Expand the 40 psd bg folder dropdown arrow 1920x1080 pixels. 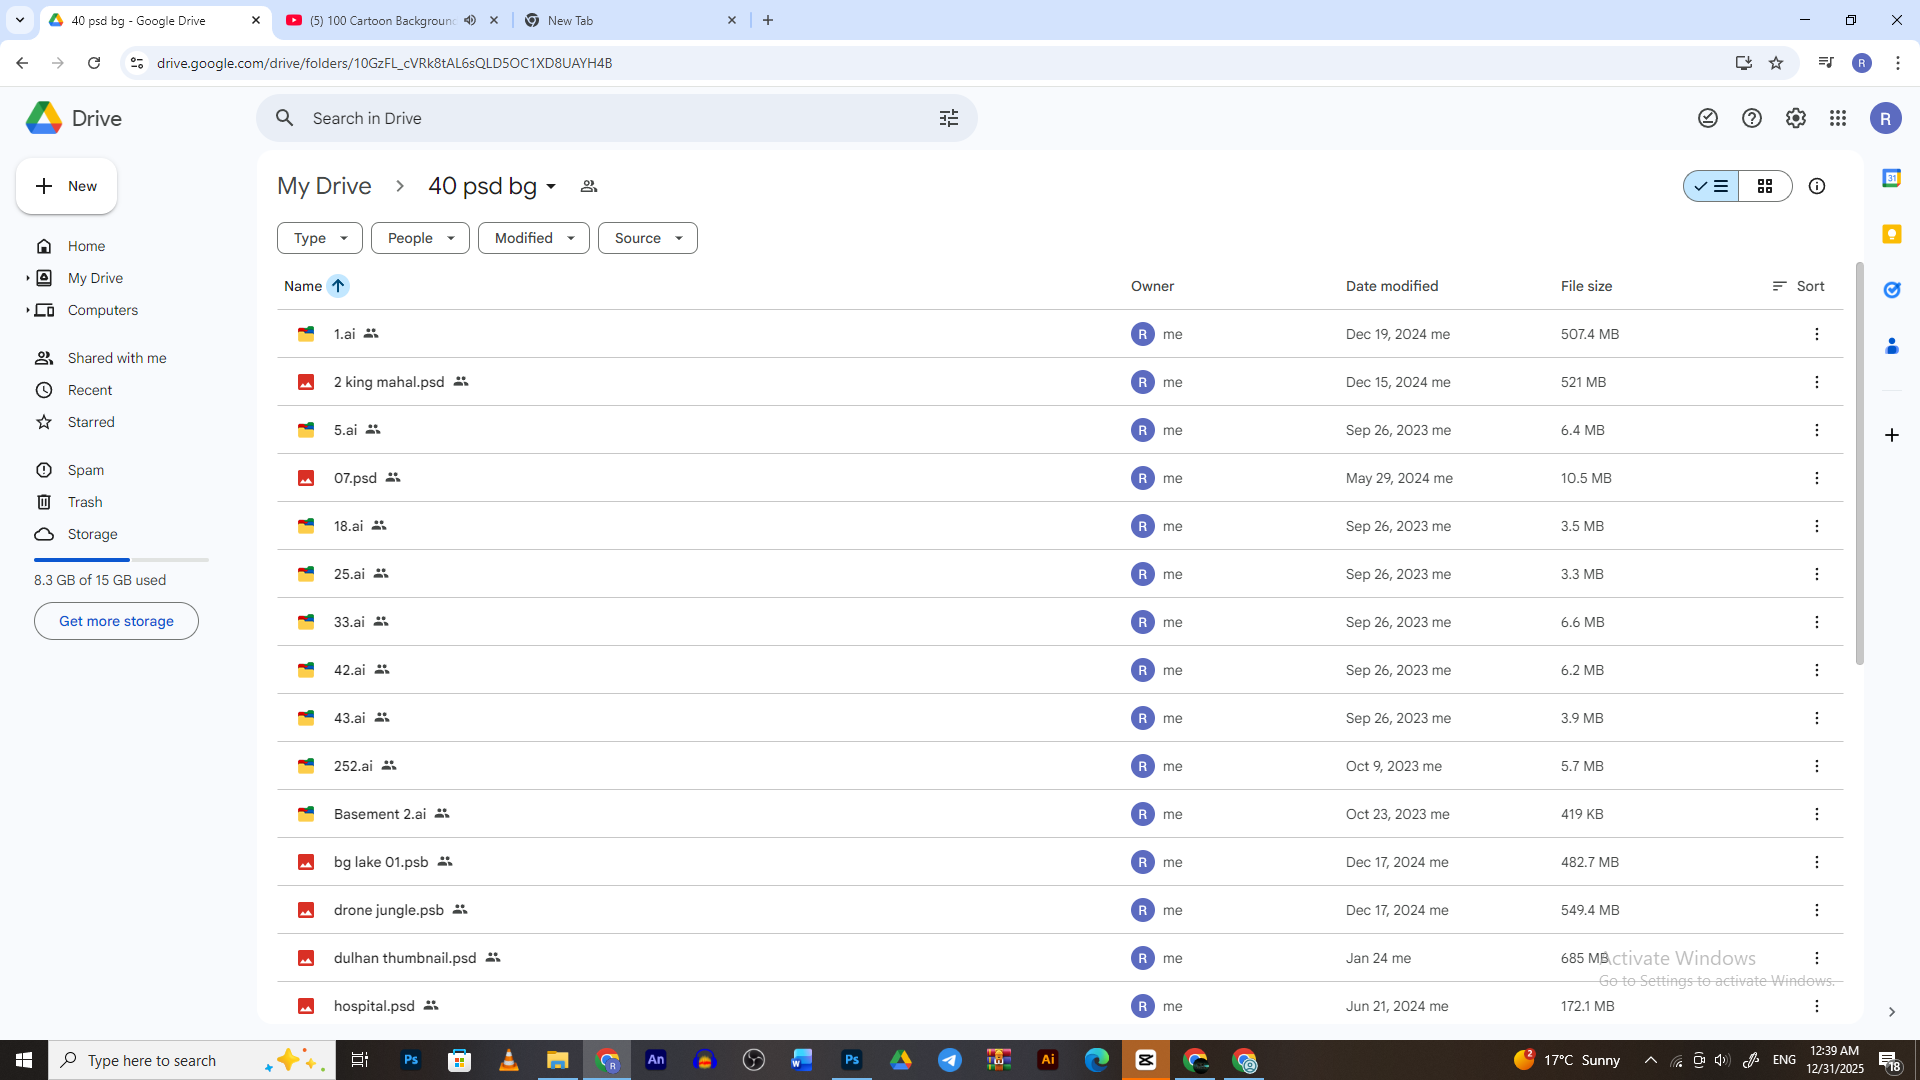[551, 187]
